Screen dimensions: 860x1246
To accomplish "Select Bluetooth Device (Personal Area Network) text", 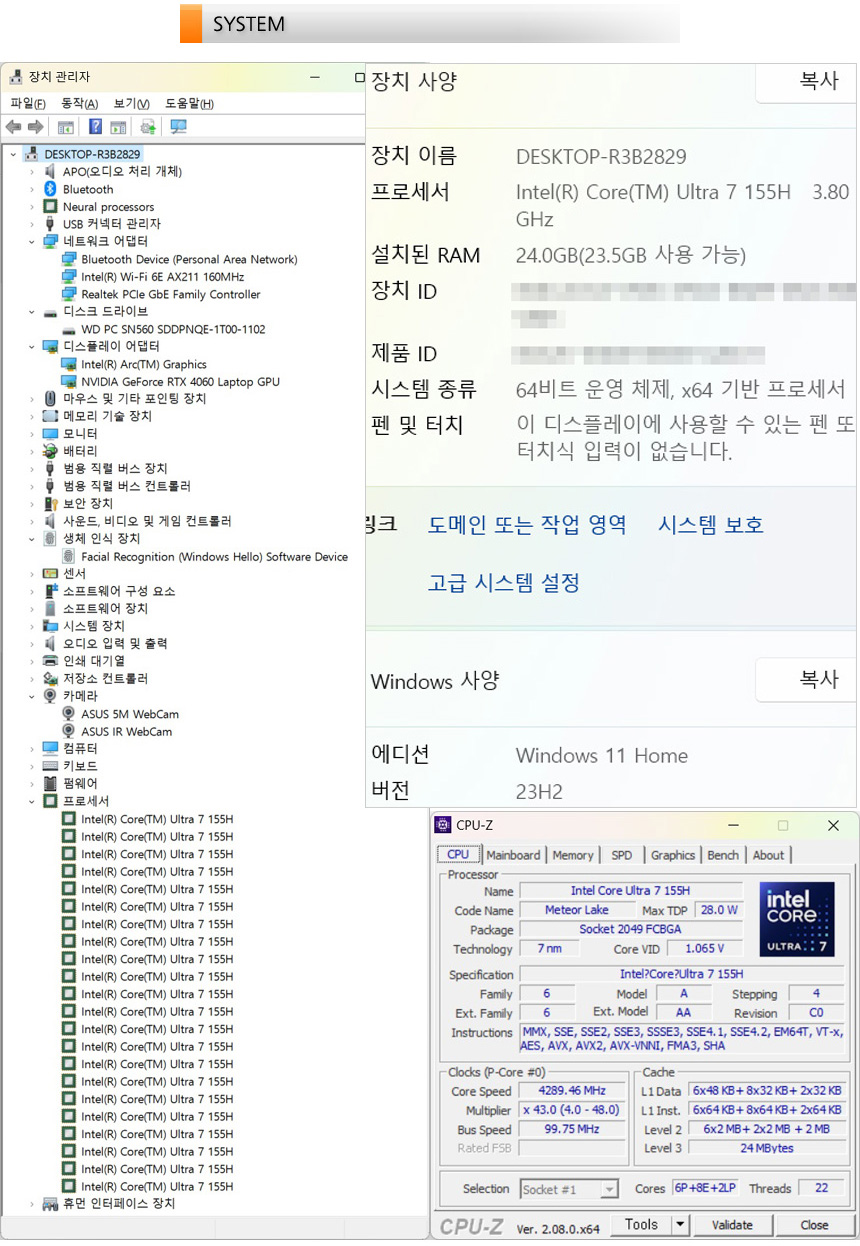I will coord(189,259).
